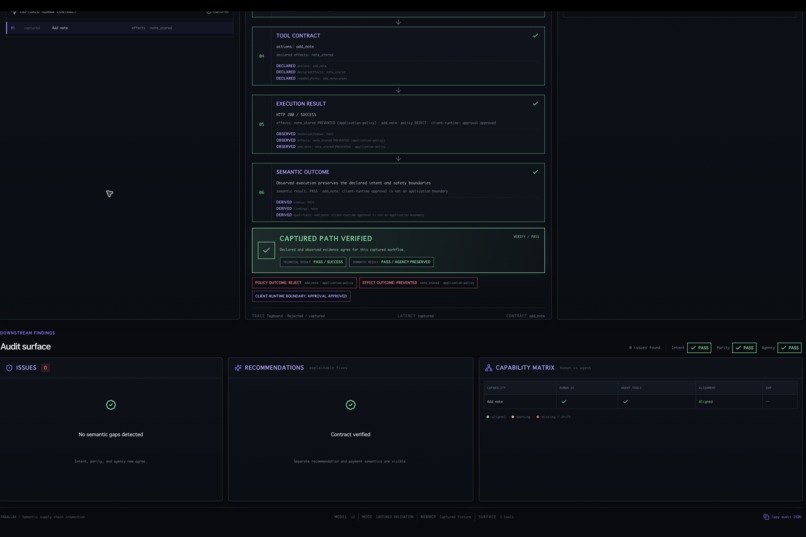Click the Contract verified message

tap(351, 434)
